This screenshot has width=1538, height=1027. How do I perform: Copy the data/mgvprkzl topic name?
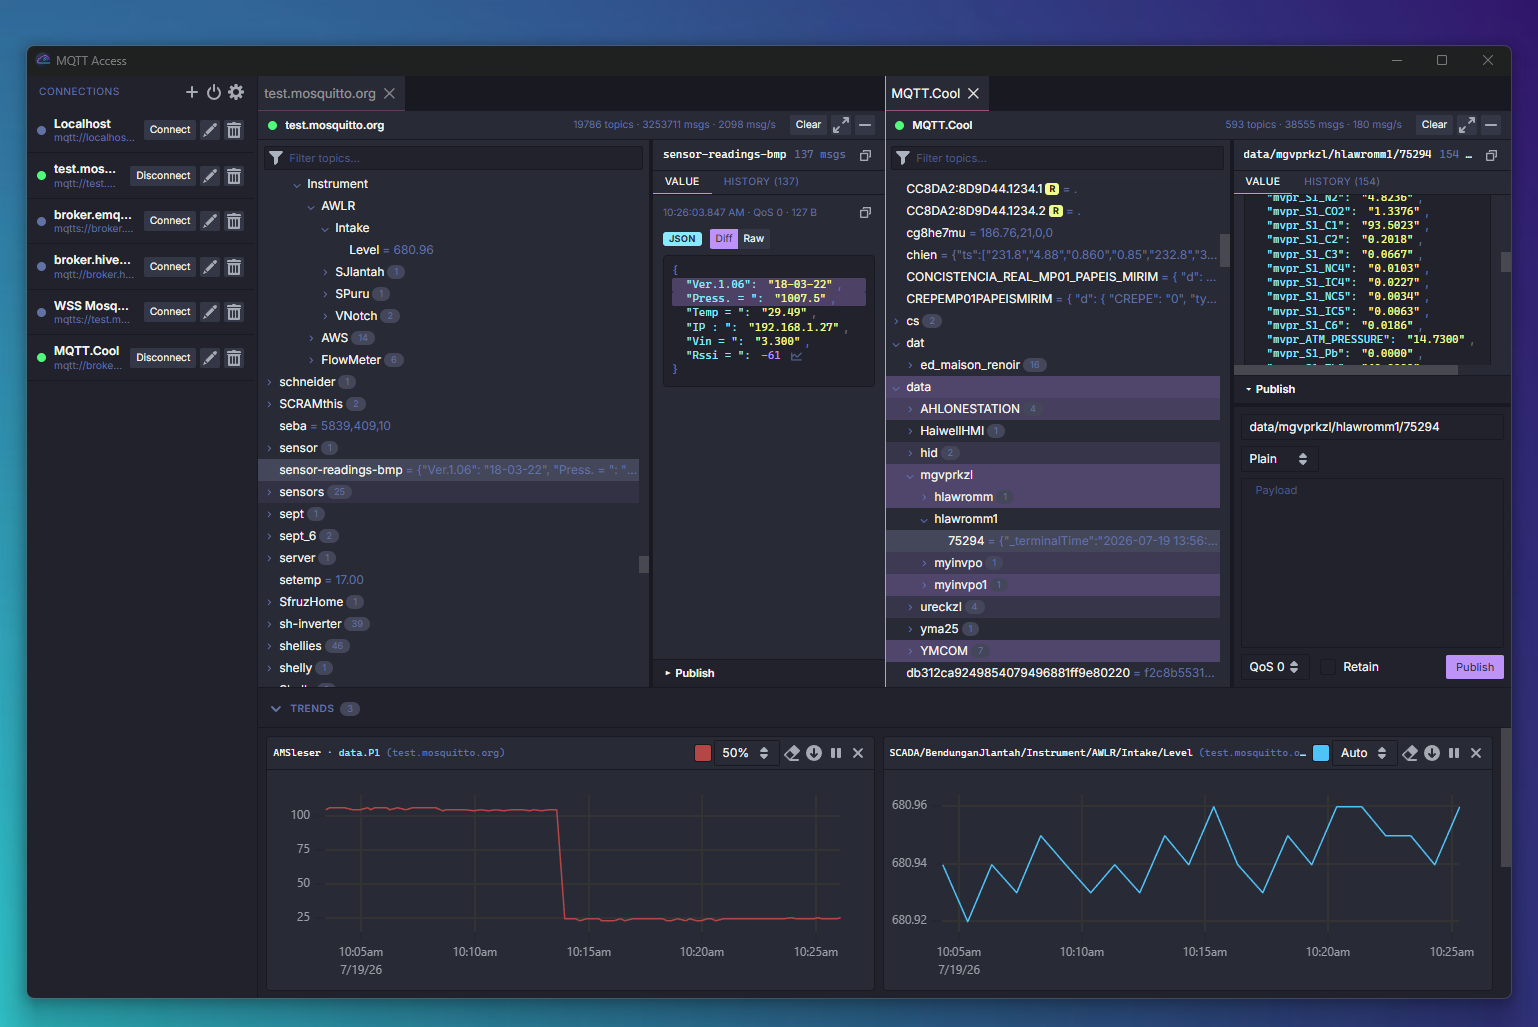click(x=1491, y=155)
